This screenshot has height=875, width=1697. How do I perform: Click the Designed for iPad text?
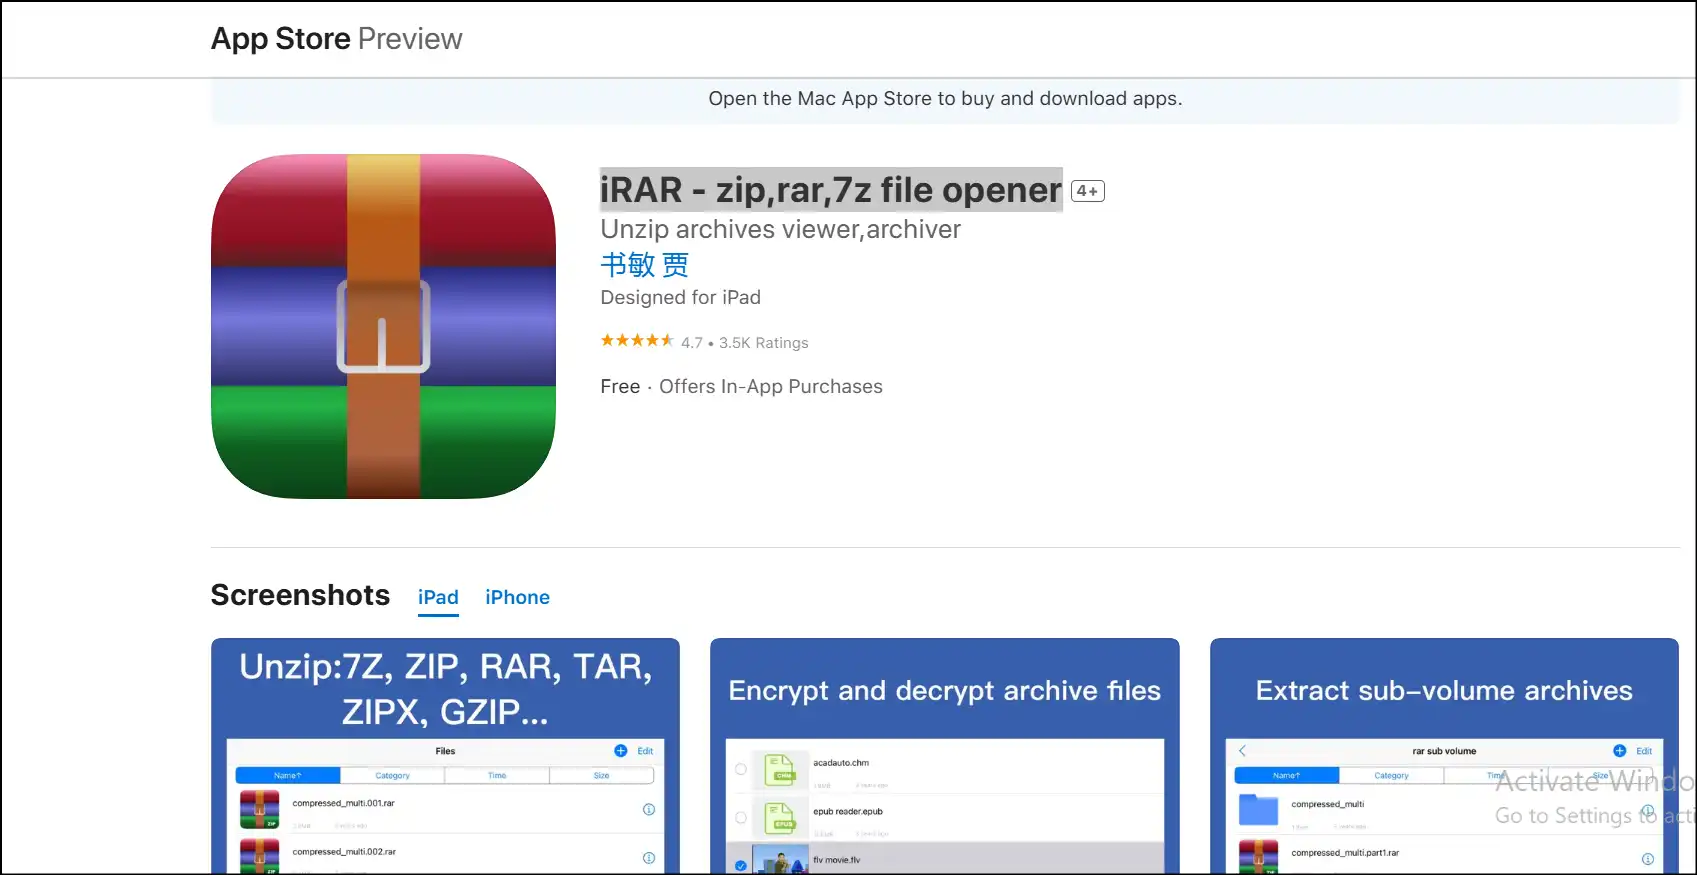tap(680, 297)
